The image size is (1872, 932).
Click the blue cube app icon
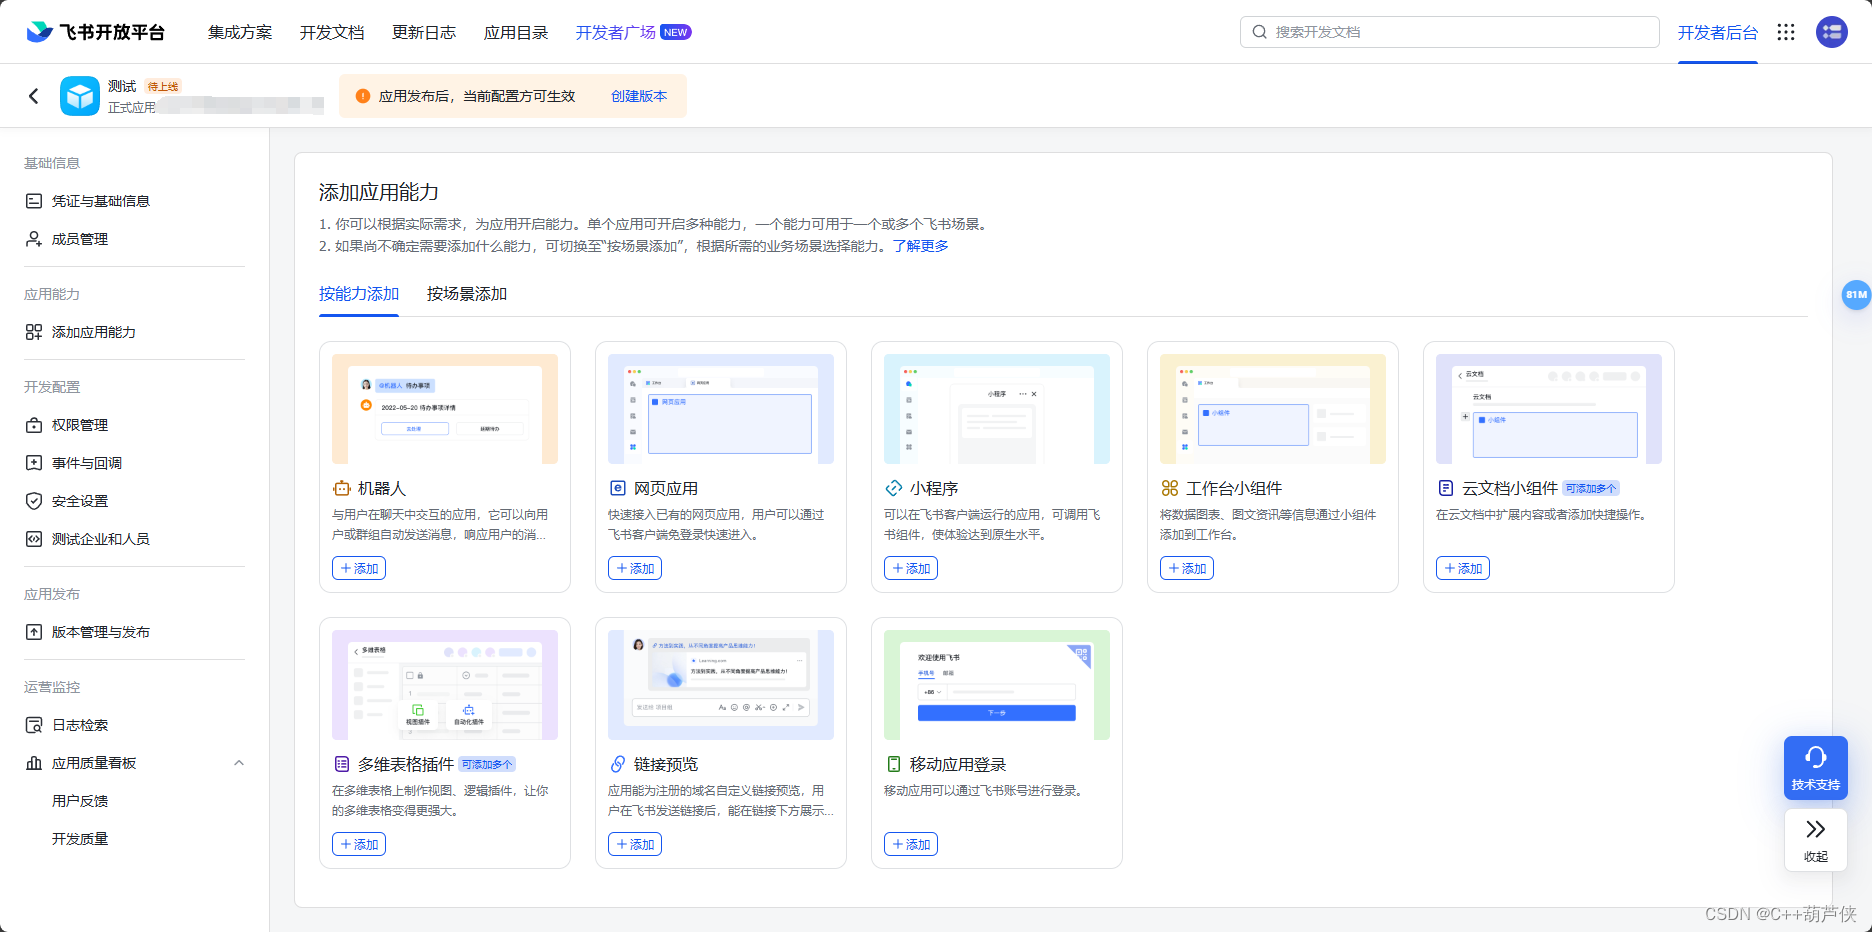pos(80,96)
